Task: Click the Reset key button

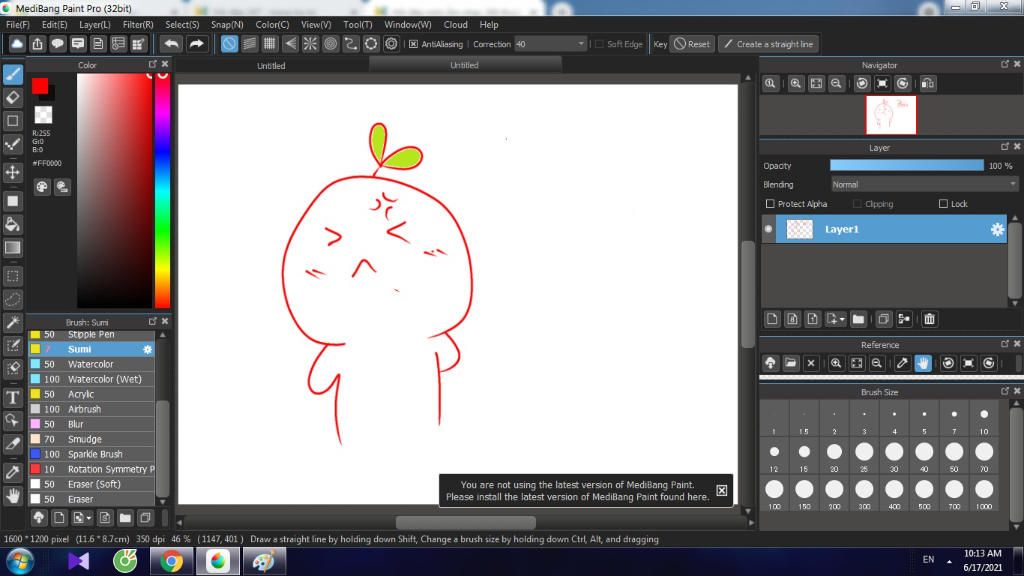Action: pos(692,44)
